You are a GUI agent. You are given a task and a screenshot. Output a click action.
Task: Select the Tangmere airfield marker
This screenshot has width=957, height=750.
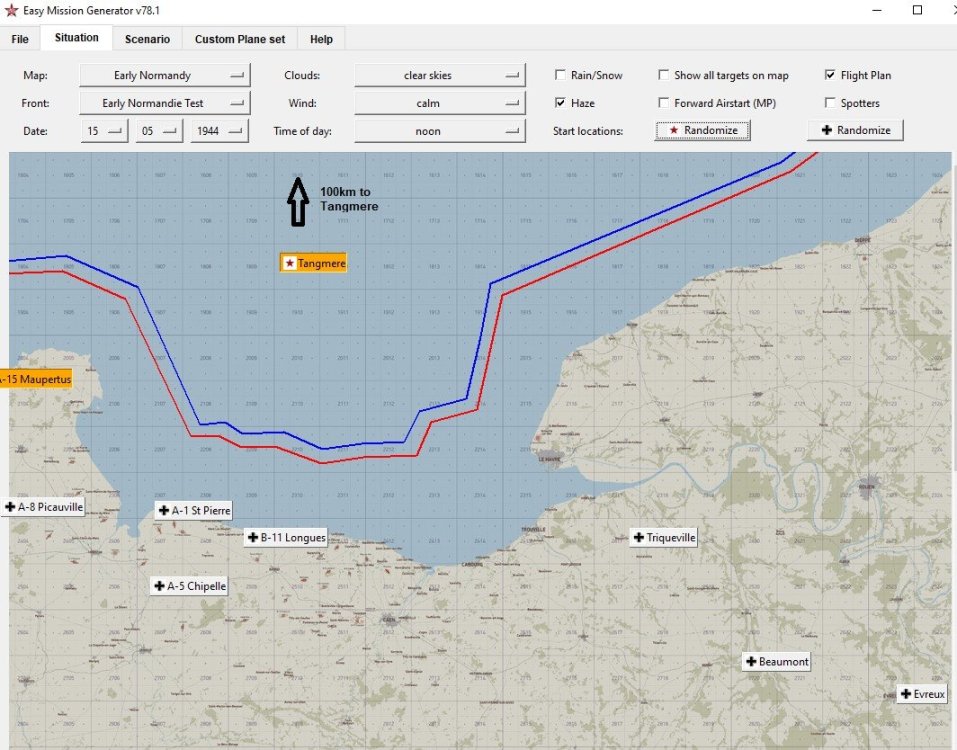point(313,263)
